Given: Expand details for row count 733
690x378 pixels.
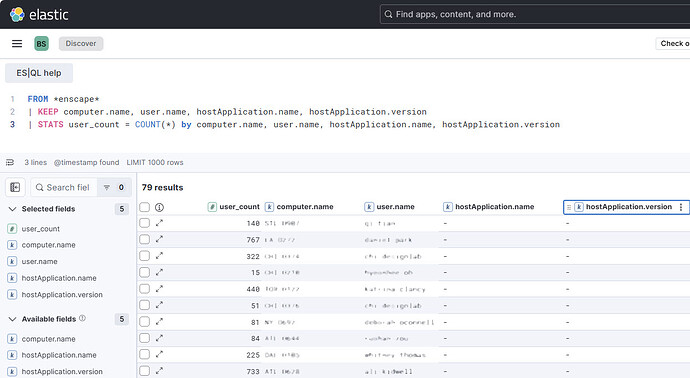Looking at the screenshot, I should 159,371.
